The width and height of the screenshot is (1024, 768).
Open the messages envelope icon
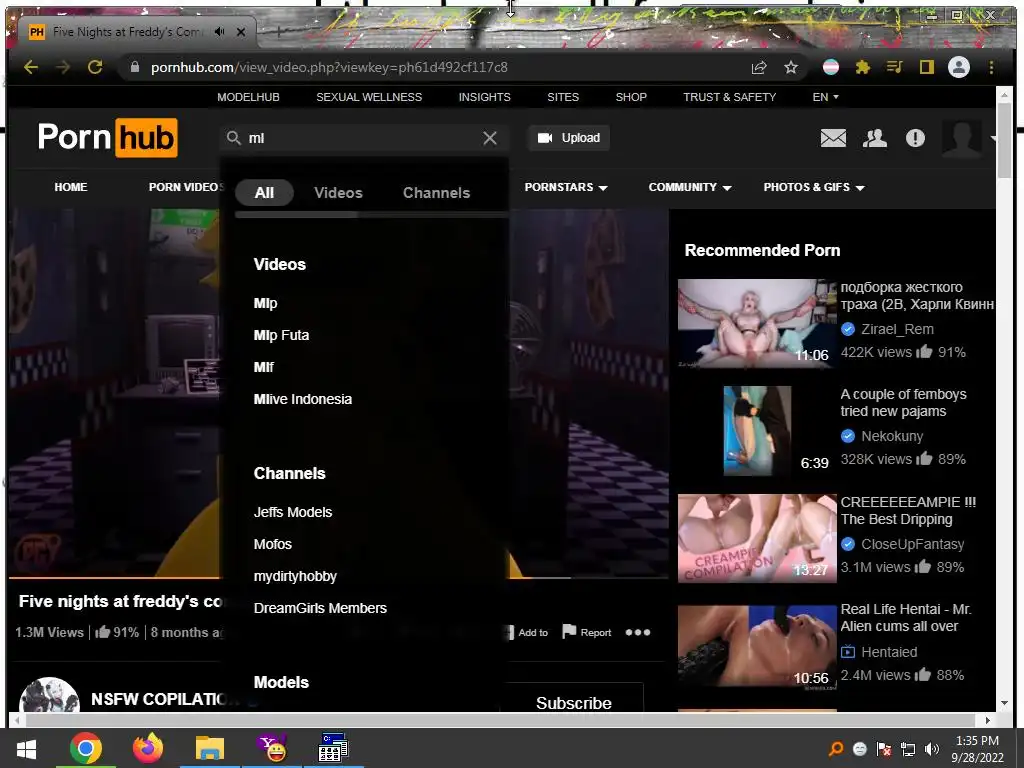click(x=833, y=138)
